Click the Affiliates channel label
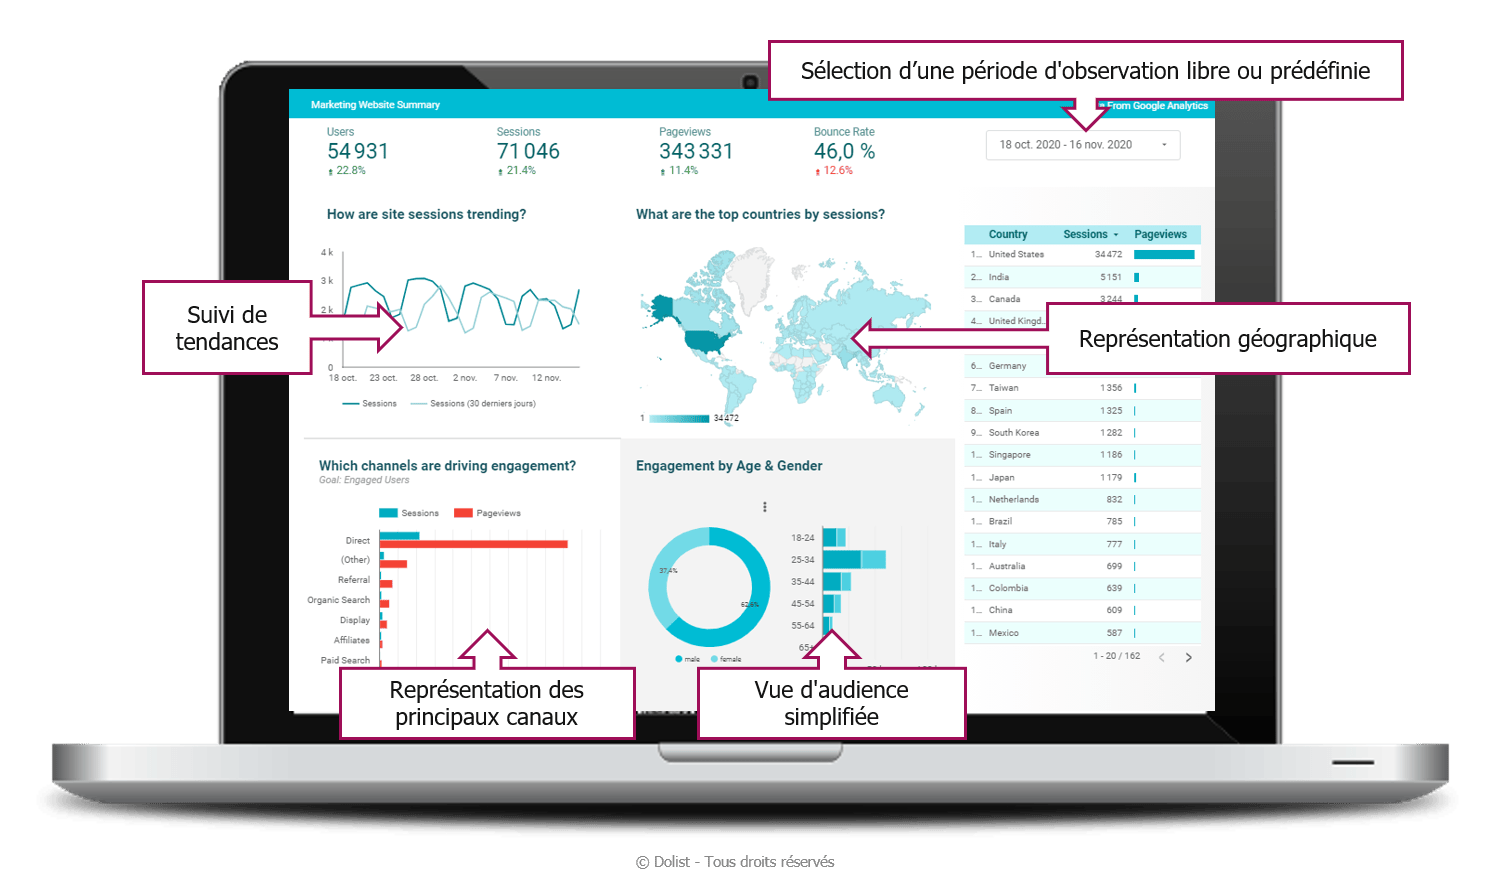Viewport: 1505px width, 880px height. tap(352, 640)
